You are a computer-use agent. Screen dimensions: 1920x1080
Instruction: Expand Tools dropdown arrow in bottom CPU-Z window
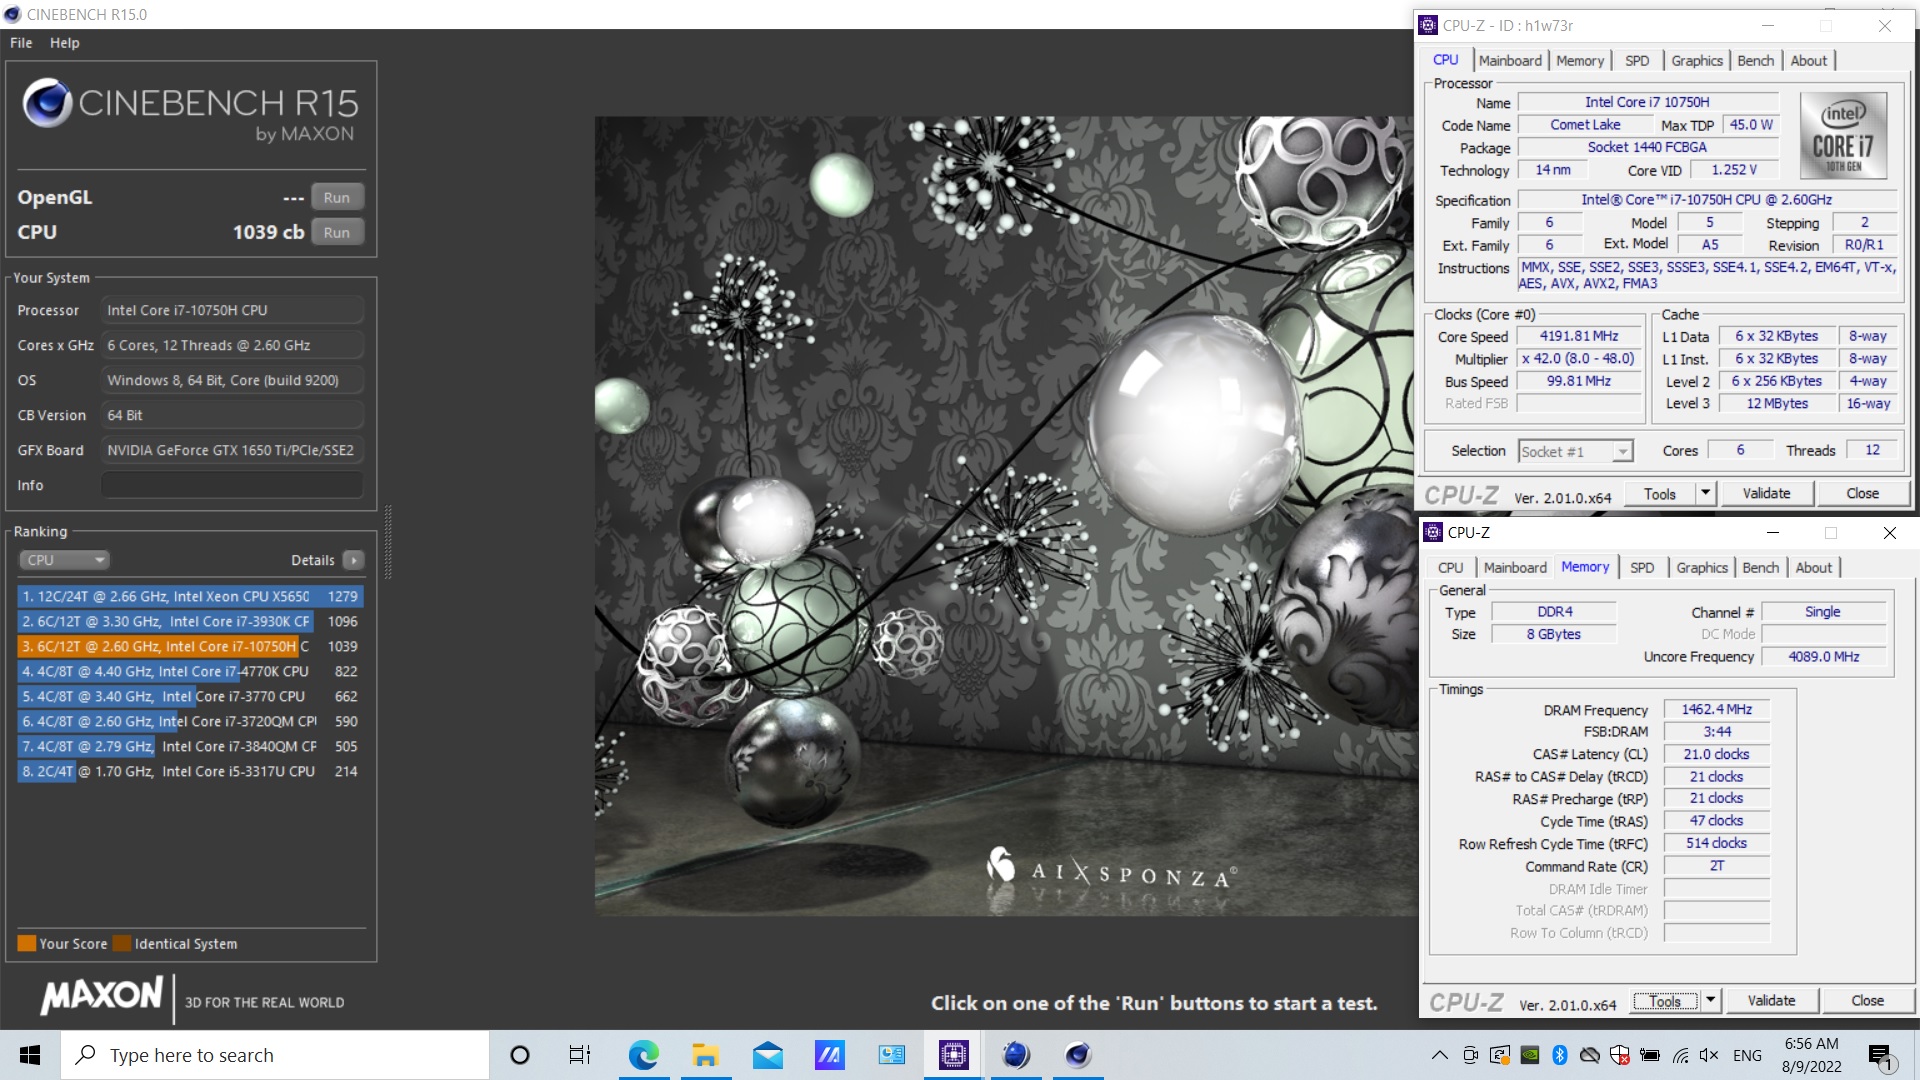1711,1001
